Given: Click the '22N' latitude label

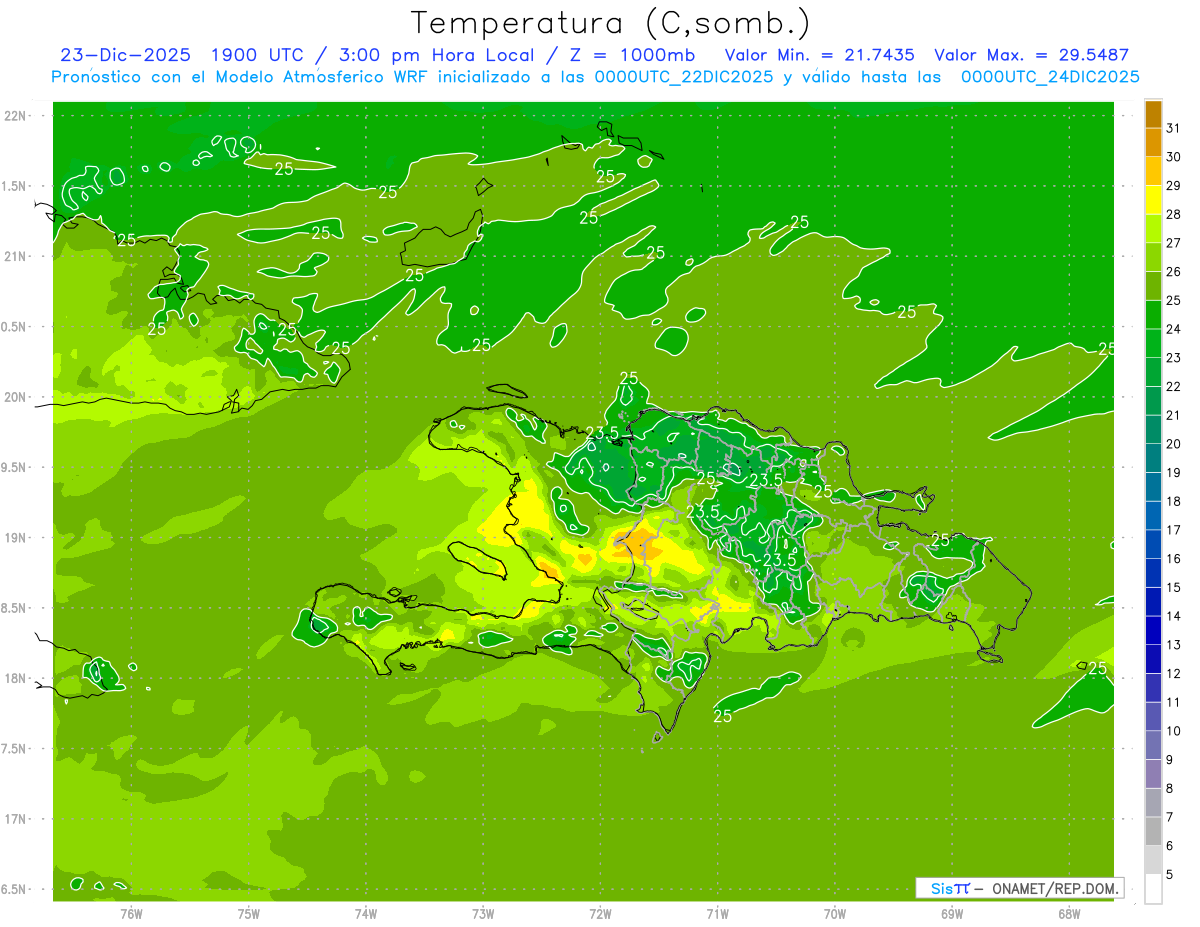Looking at the screenshot, I should click(x=16, y=116).
